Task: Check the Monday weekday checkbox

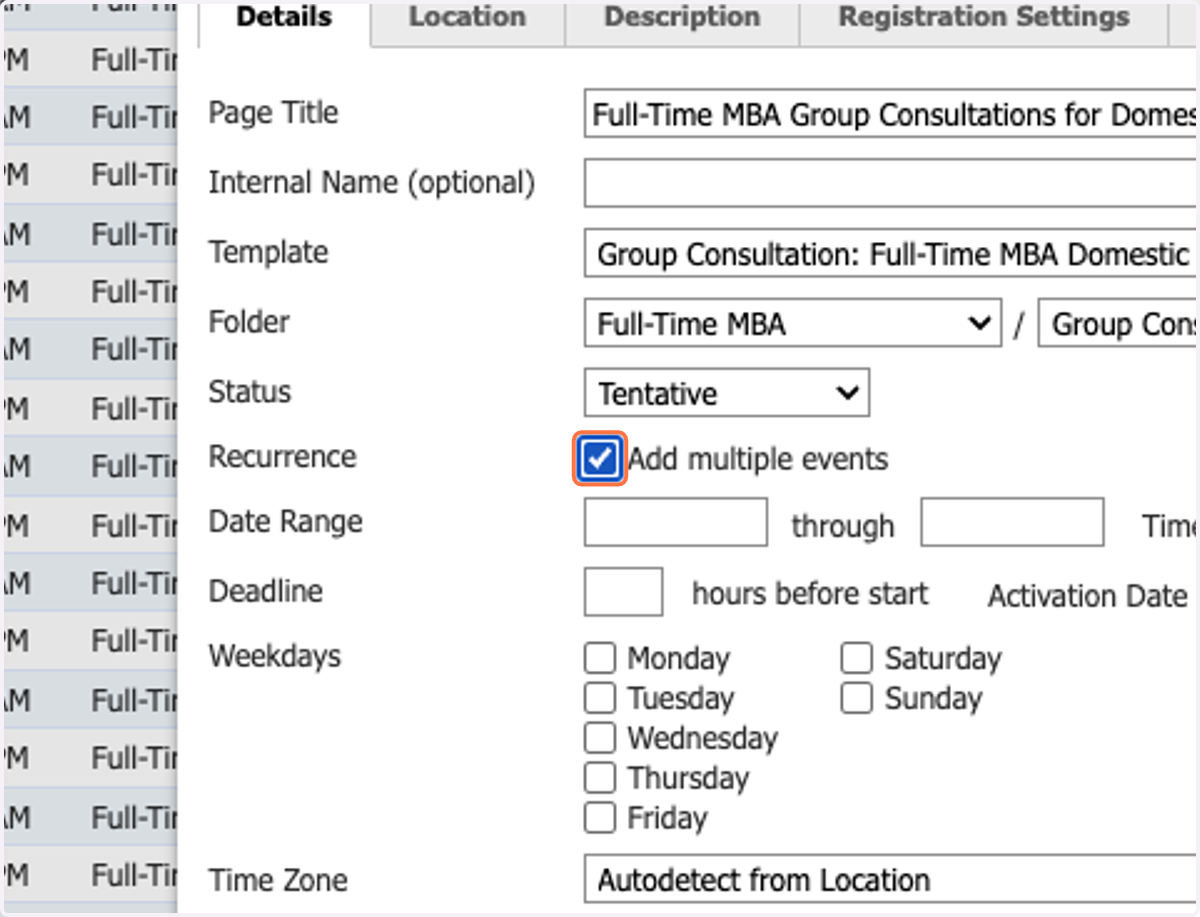Action: [600, 658]
